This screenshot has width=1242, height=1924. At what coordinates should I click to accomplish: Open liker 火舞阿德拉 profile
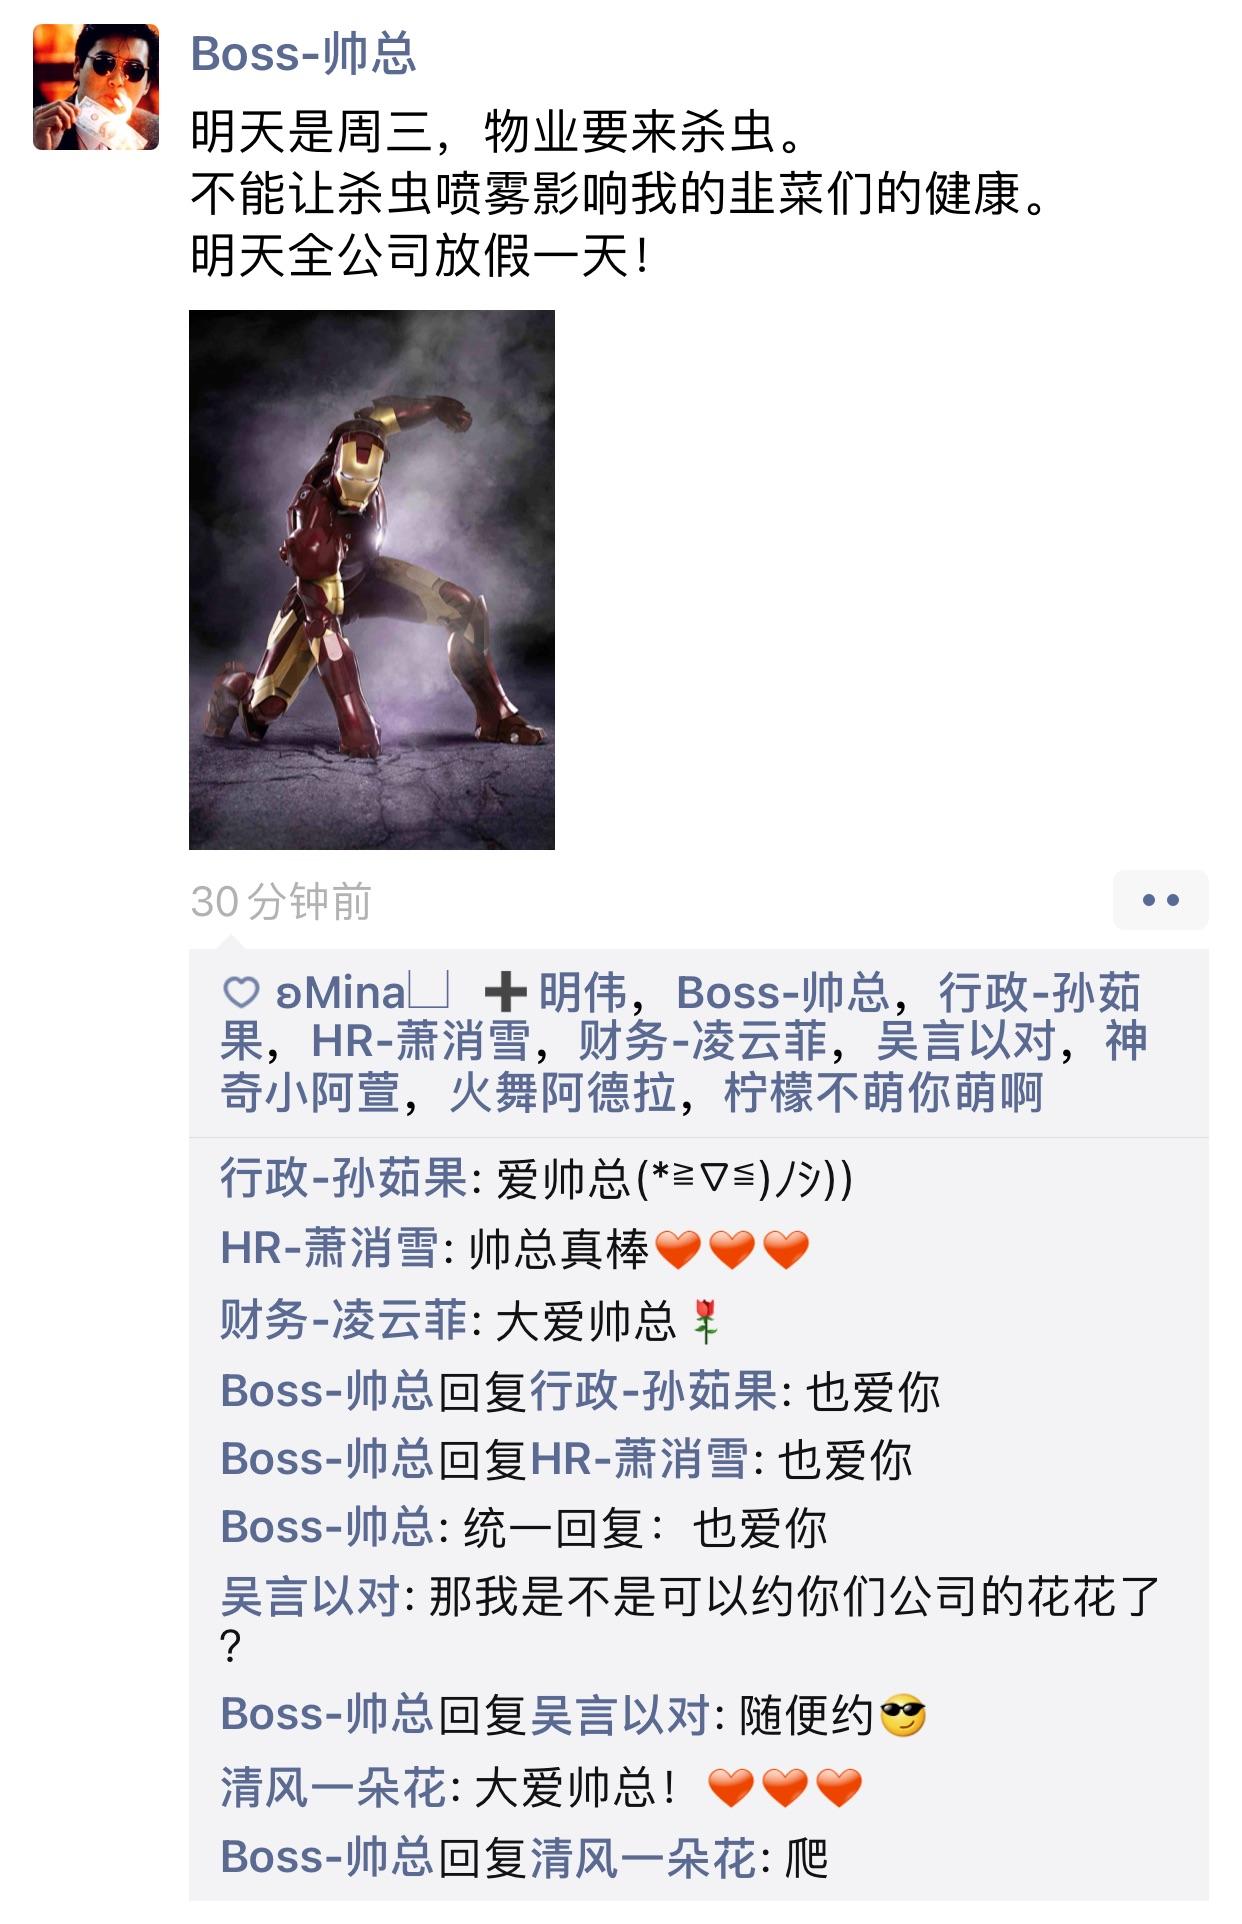click(563, 1092)
